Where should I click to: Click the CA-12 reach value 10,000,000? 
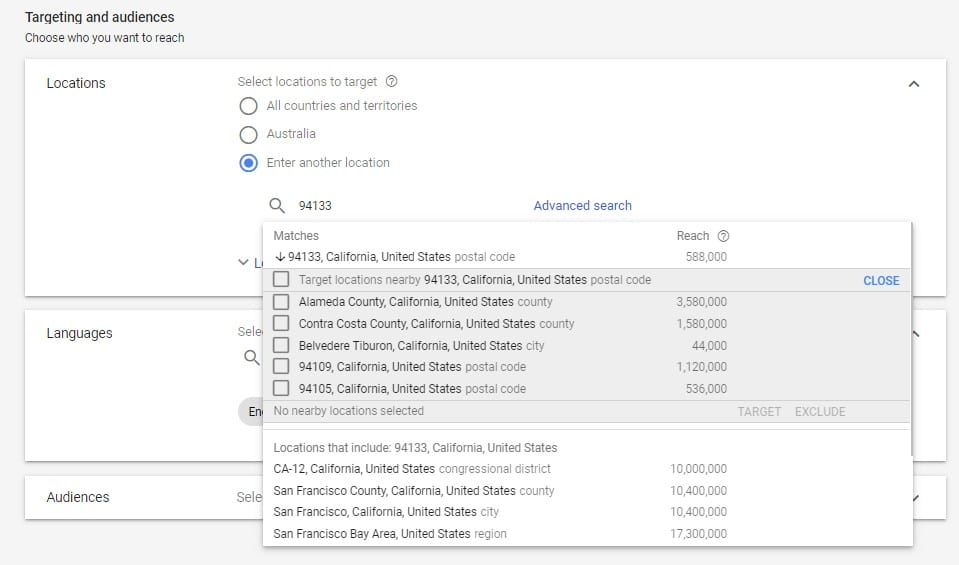pos(698,469)
